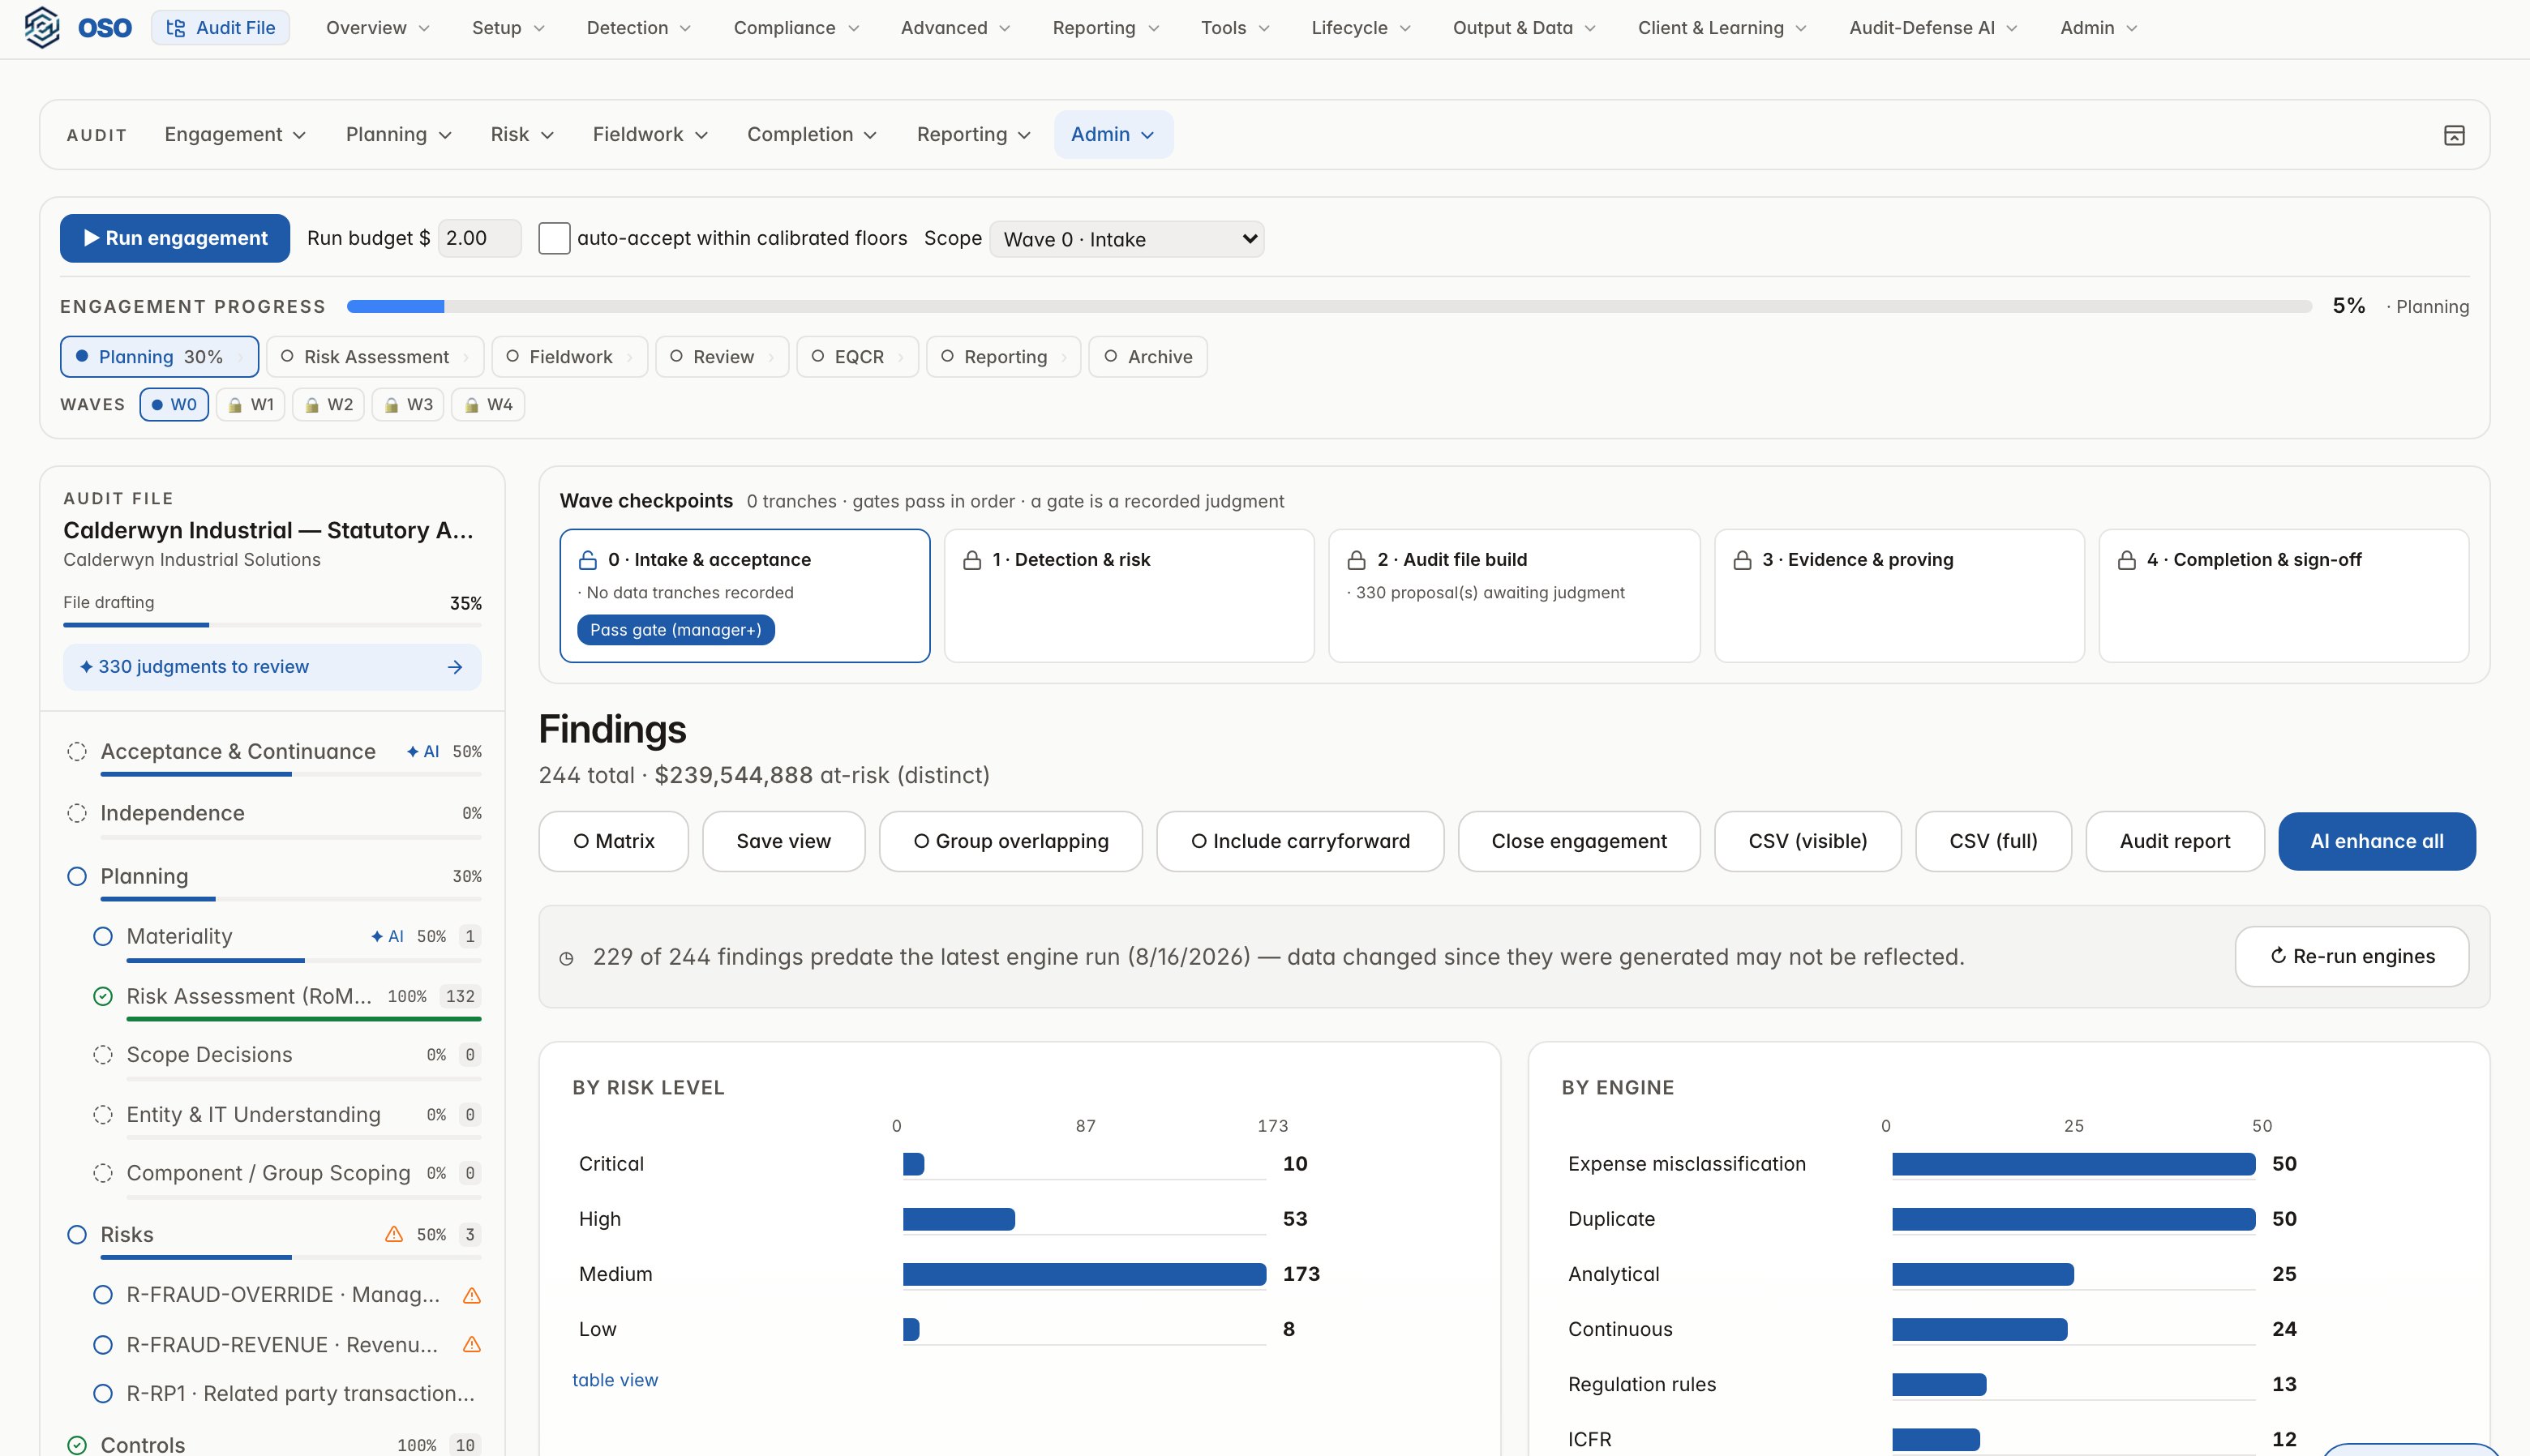Expand the Fieldwork audit menu
This screenshot has width=2530, height=1456.
tap(650, 134)
